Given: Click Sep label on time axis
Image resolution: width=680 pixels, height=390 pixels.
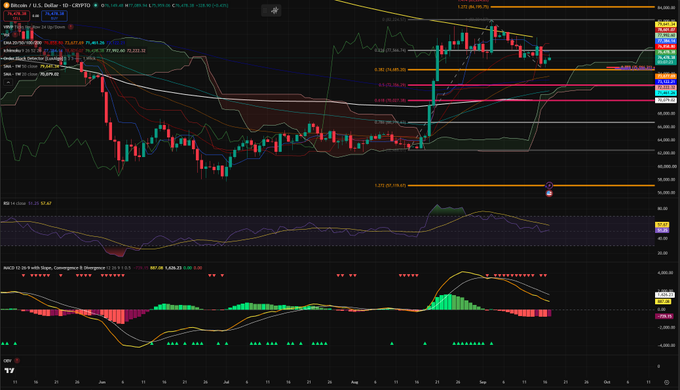Looking at the screenshot, I should pos(483,382).
